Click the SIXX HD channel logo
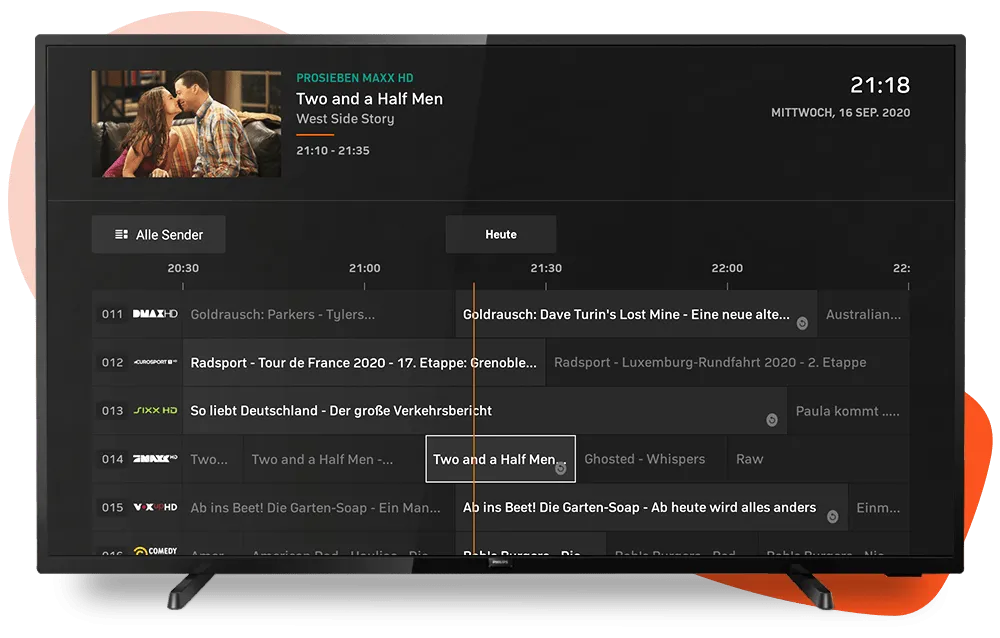Image resolution: width=1000 pixels, height=638 pixels. [x=155, y=410]
